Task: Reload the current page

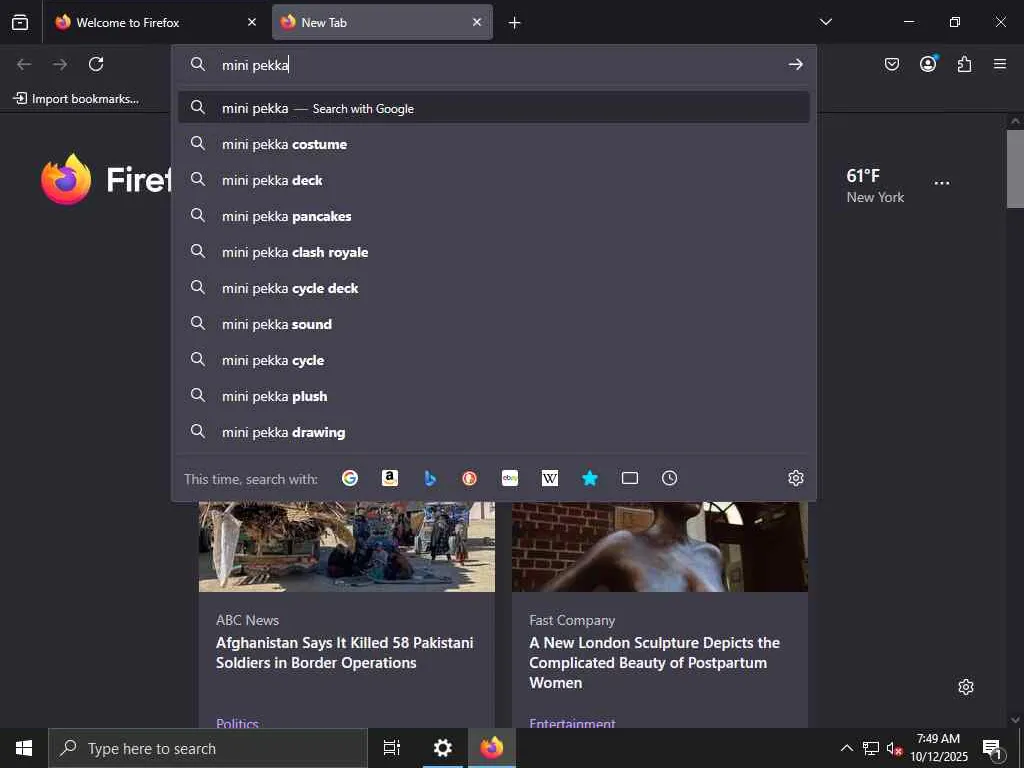Action: click(x=96, y=64)
